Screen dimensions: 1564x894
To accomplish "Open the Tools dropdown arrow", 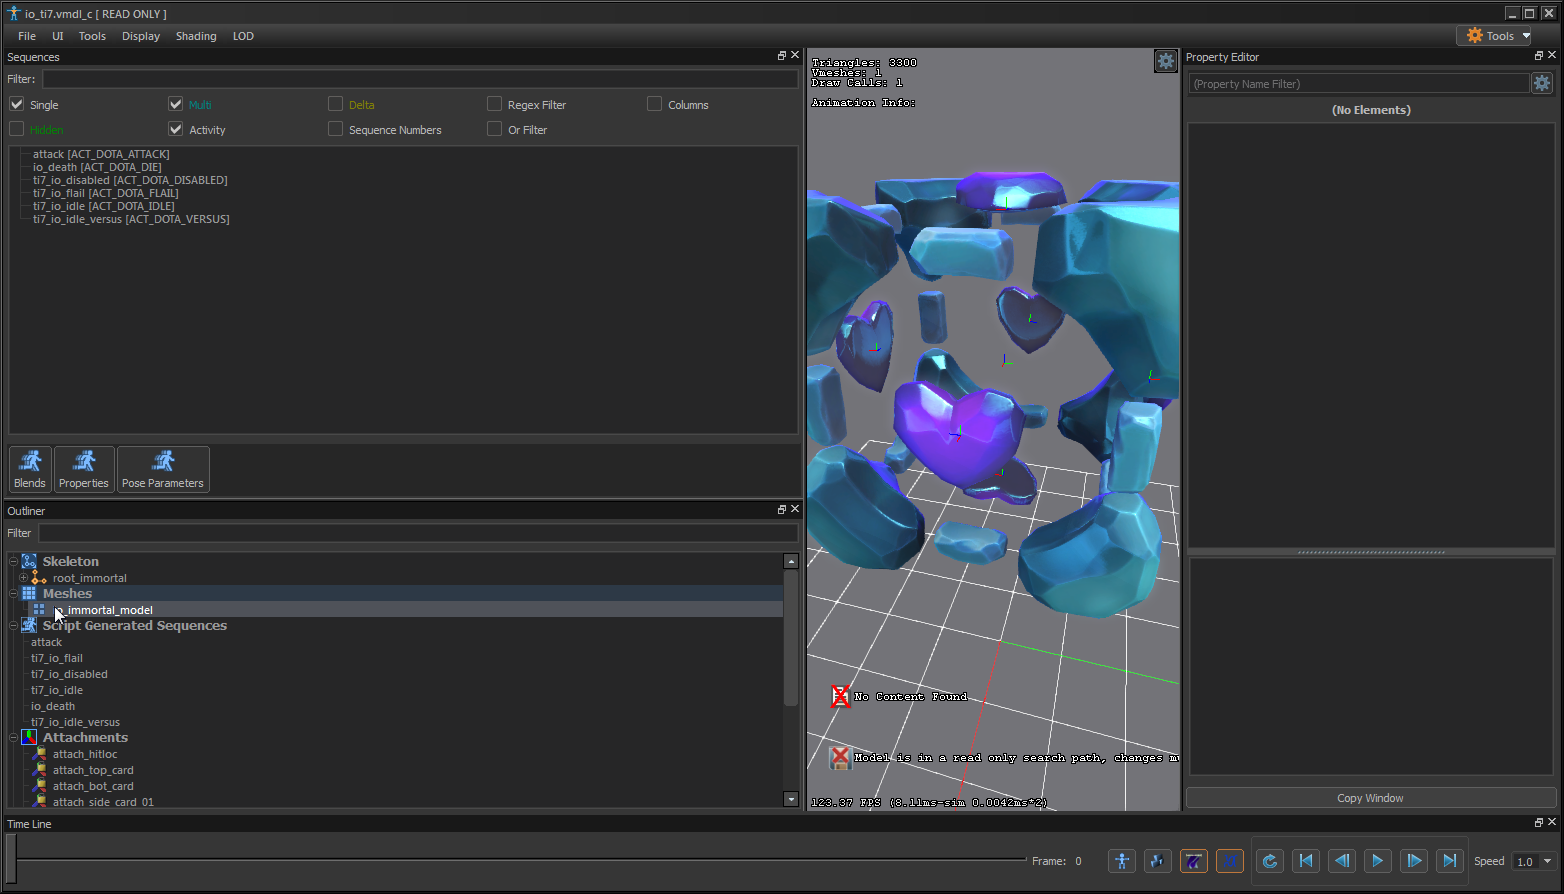I will pos(1526,36).
